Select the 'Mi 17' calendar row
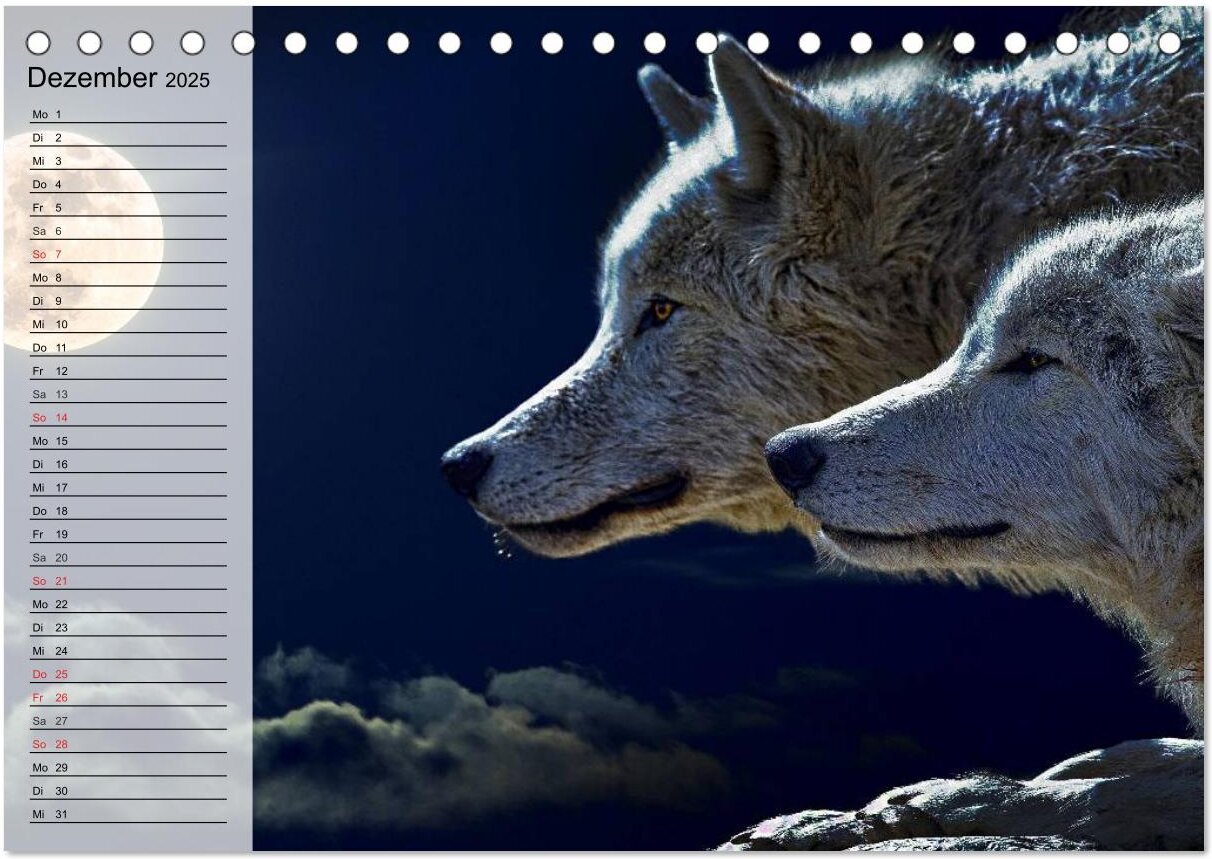1212x859 pixels. click(x=128, y=487)
